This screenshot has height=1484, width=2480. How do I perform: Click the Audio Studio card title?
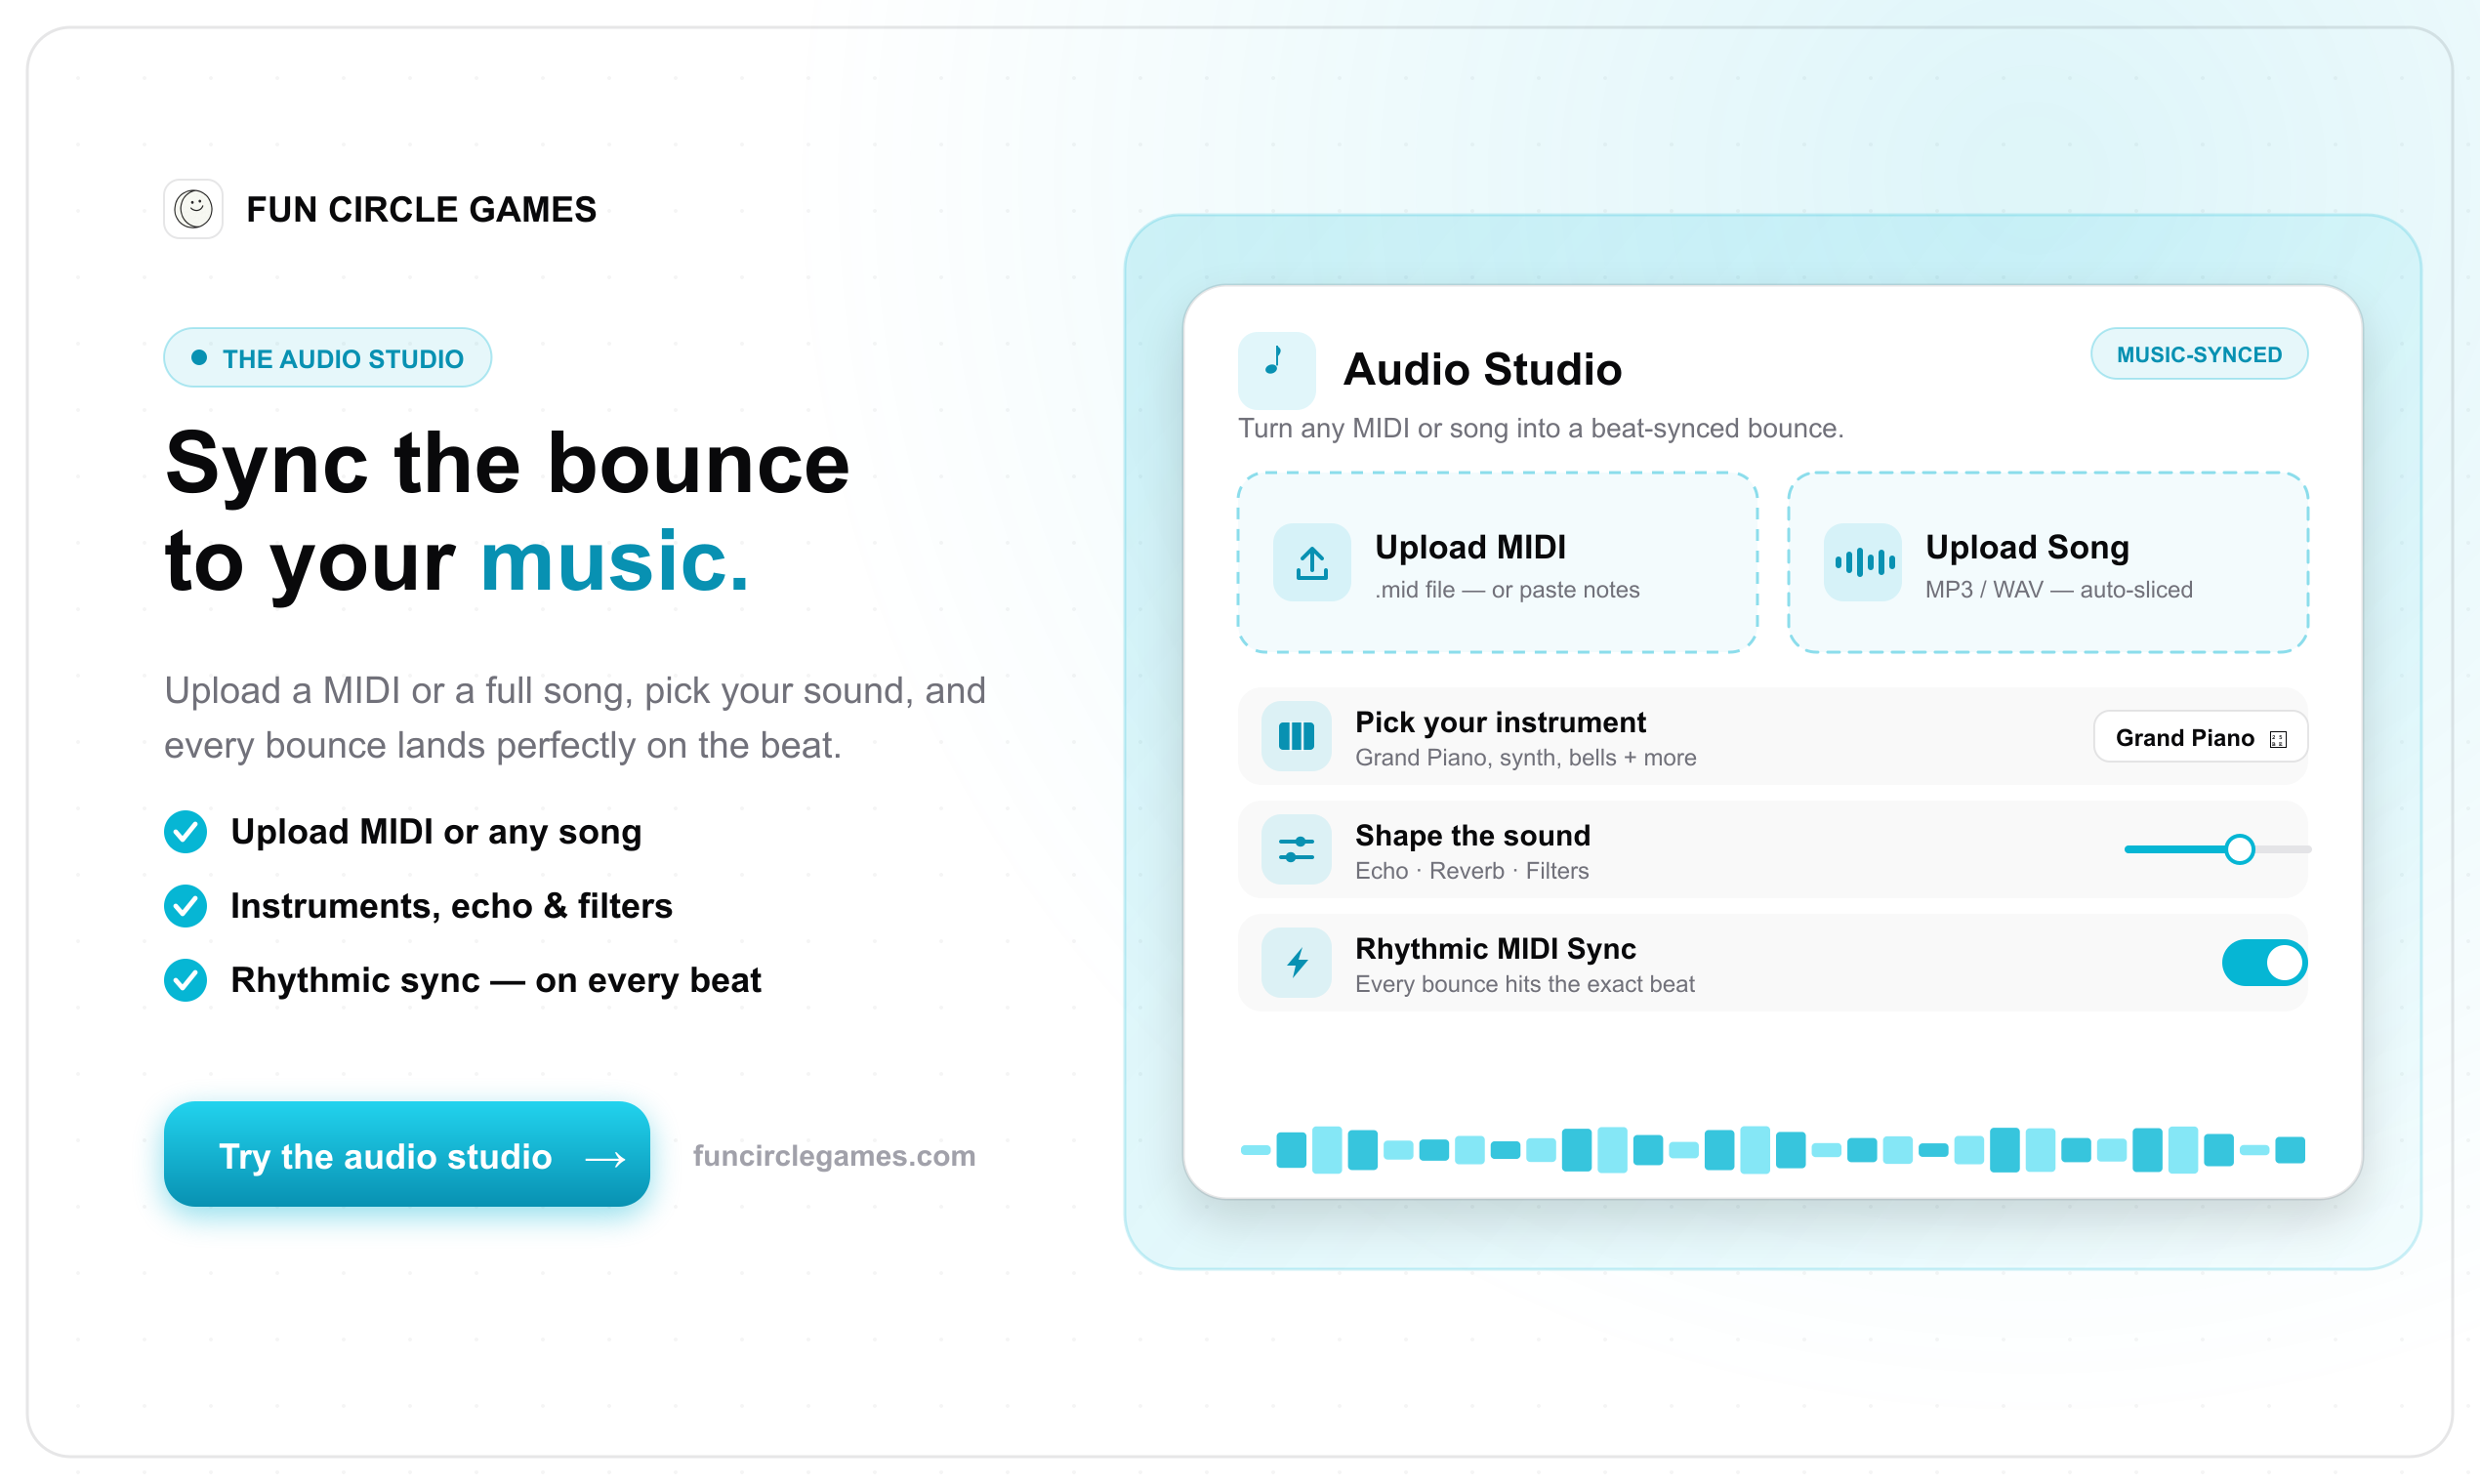click(1482, 369)
